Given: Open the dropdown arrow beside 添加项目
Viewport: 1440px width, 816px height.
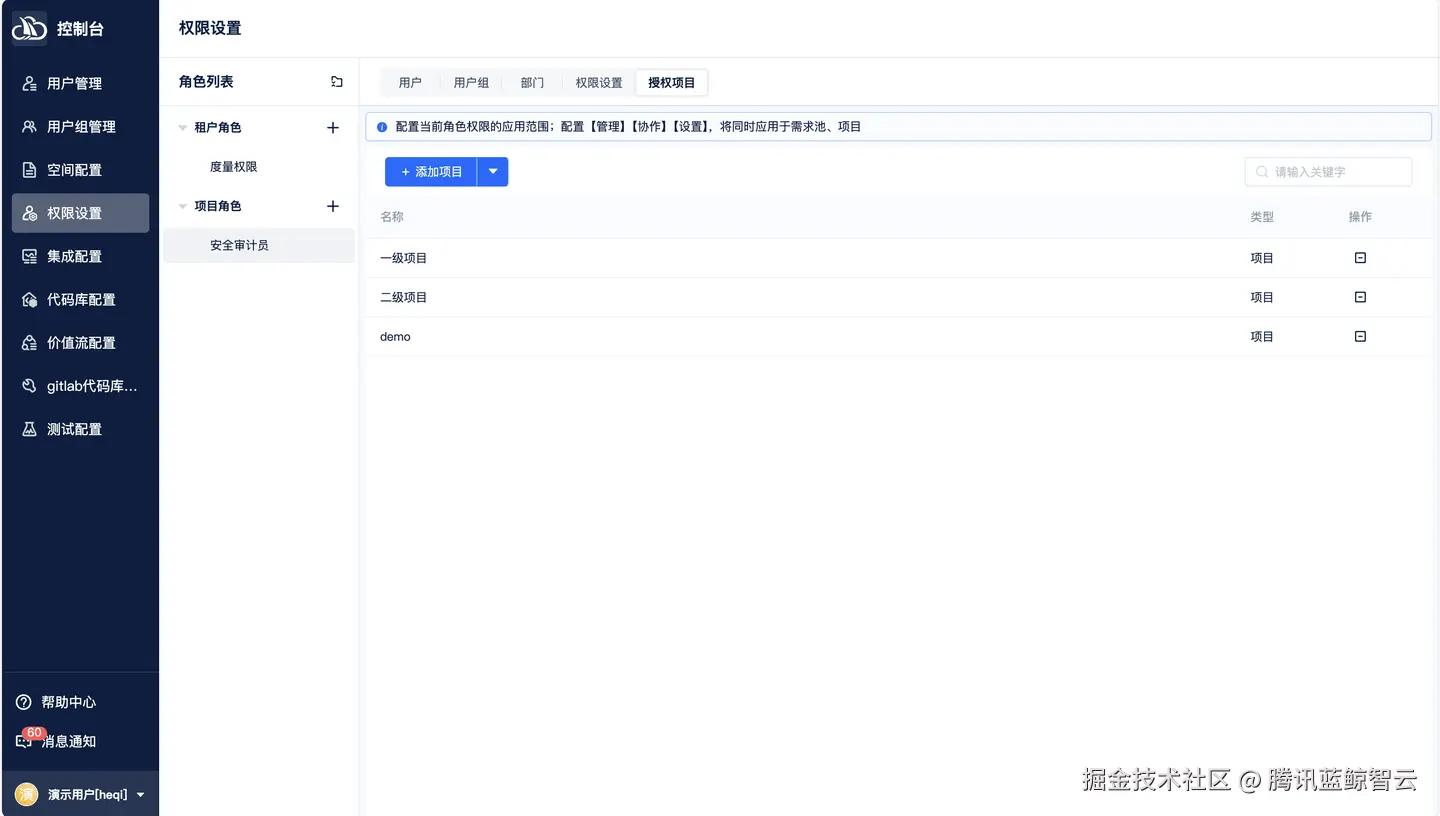Looking at the screenshot, I should 492,171.
